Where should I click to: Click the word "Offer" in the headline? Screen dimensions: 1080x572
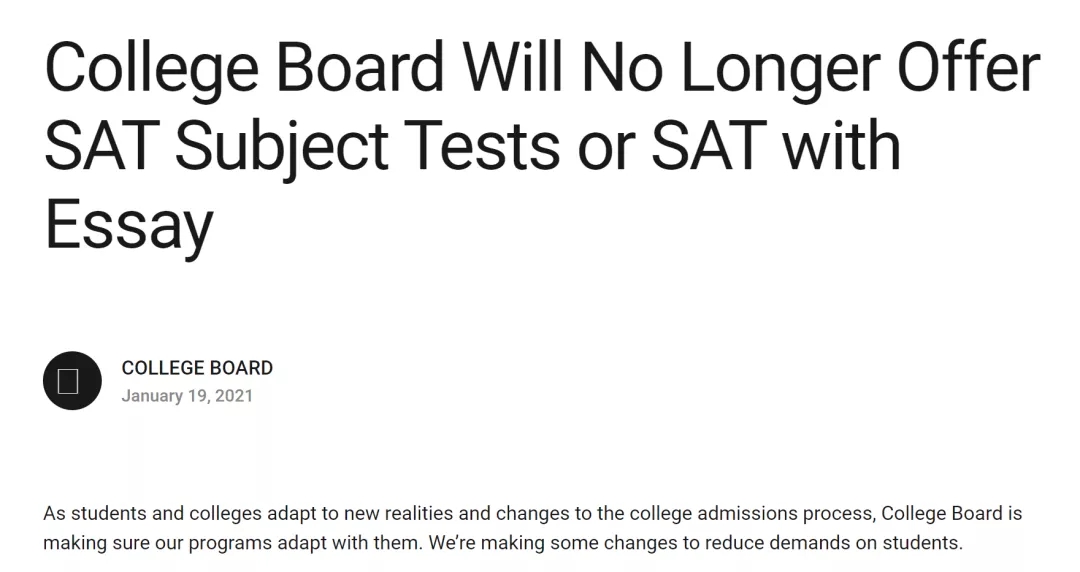[969, 67]
